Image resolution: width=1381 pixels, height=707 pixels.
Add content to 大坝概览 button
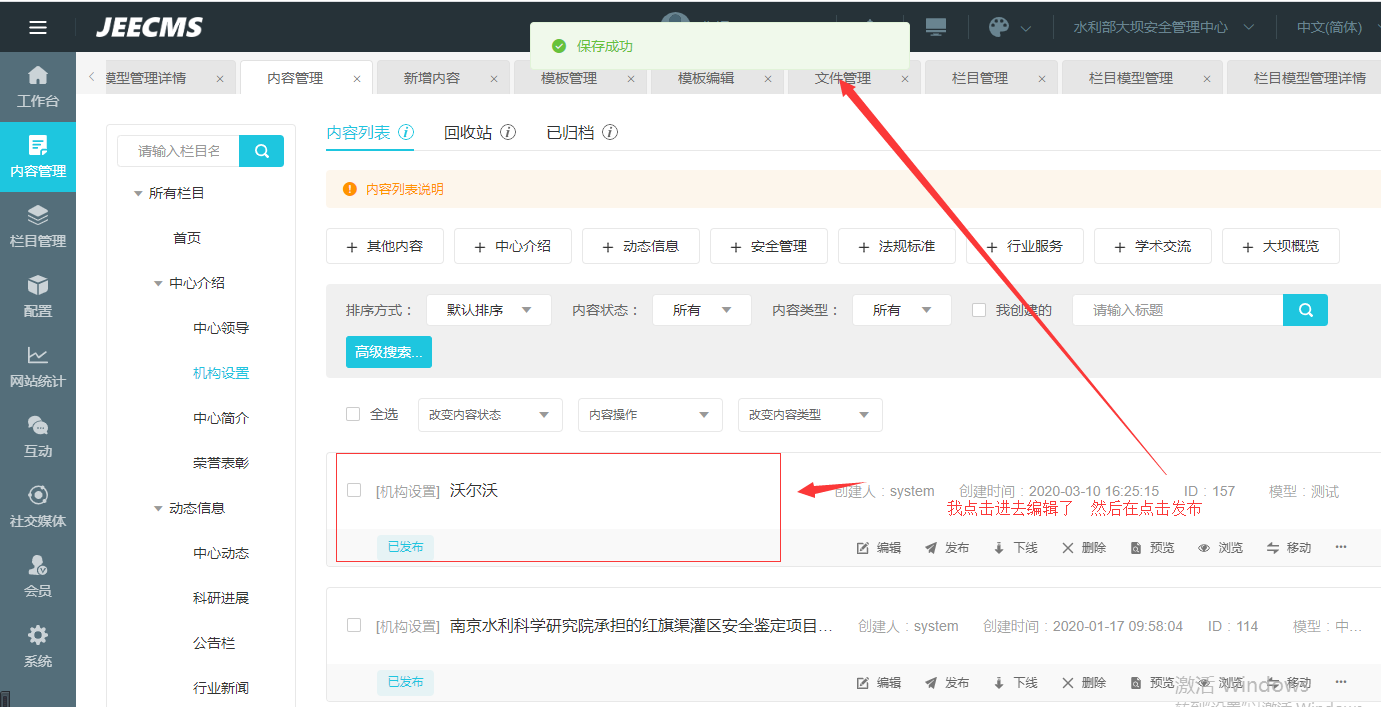point(1281,246)
